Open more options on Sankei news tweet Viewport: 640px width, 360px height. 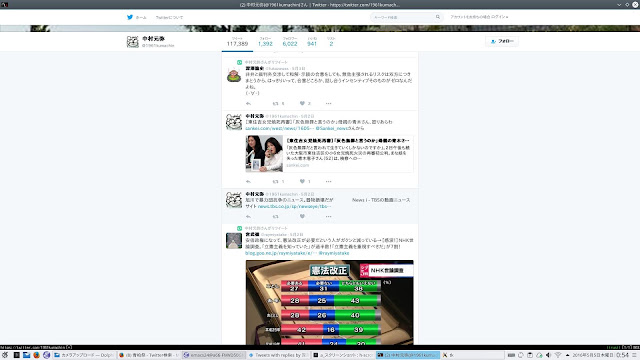coord(329,181)
